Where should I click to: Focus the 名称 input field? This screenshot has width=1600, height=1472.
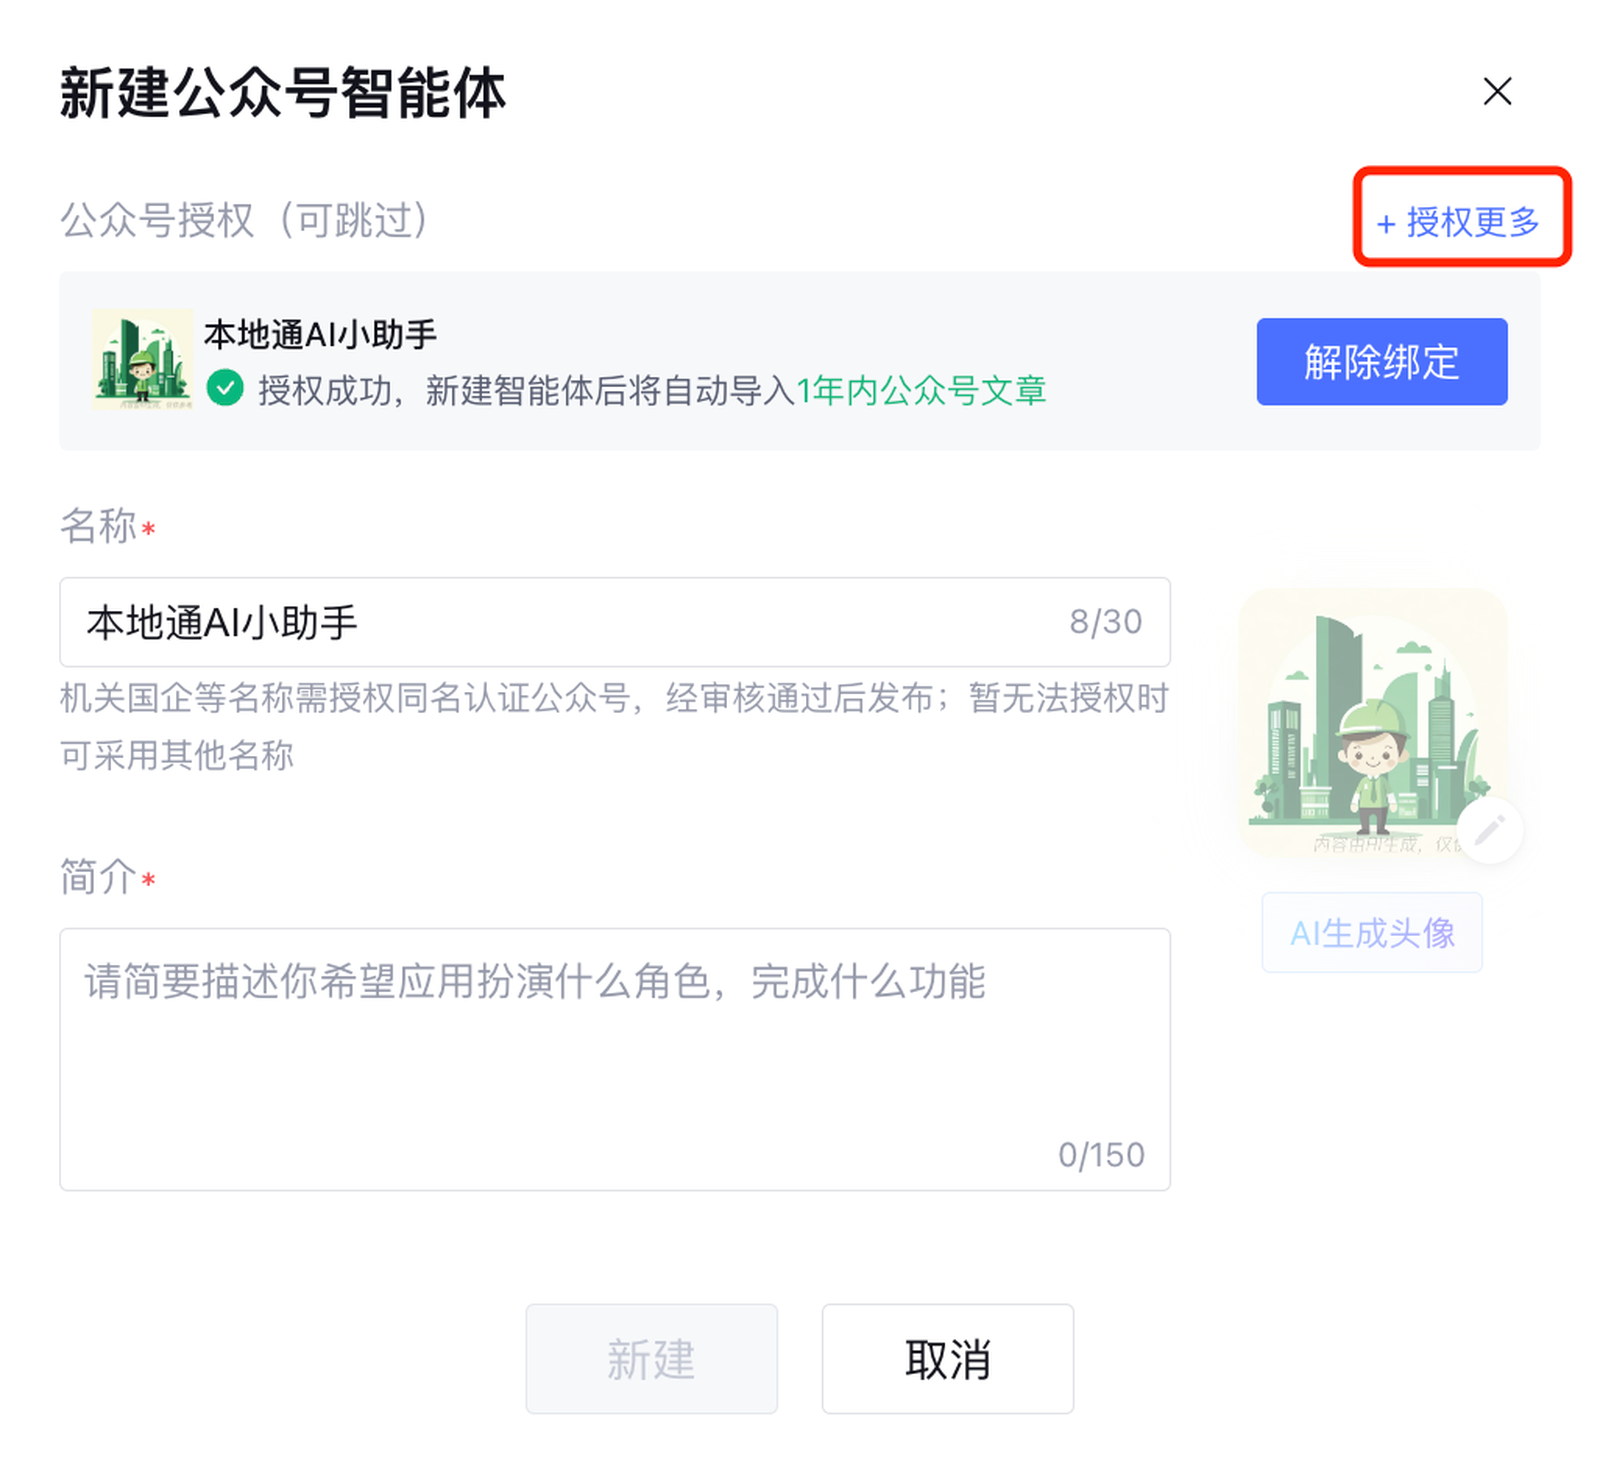click(560, 622)
